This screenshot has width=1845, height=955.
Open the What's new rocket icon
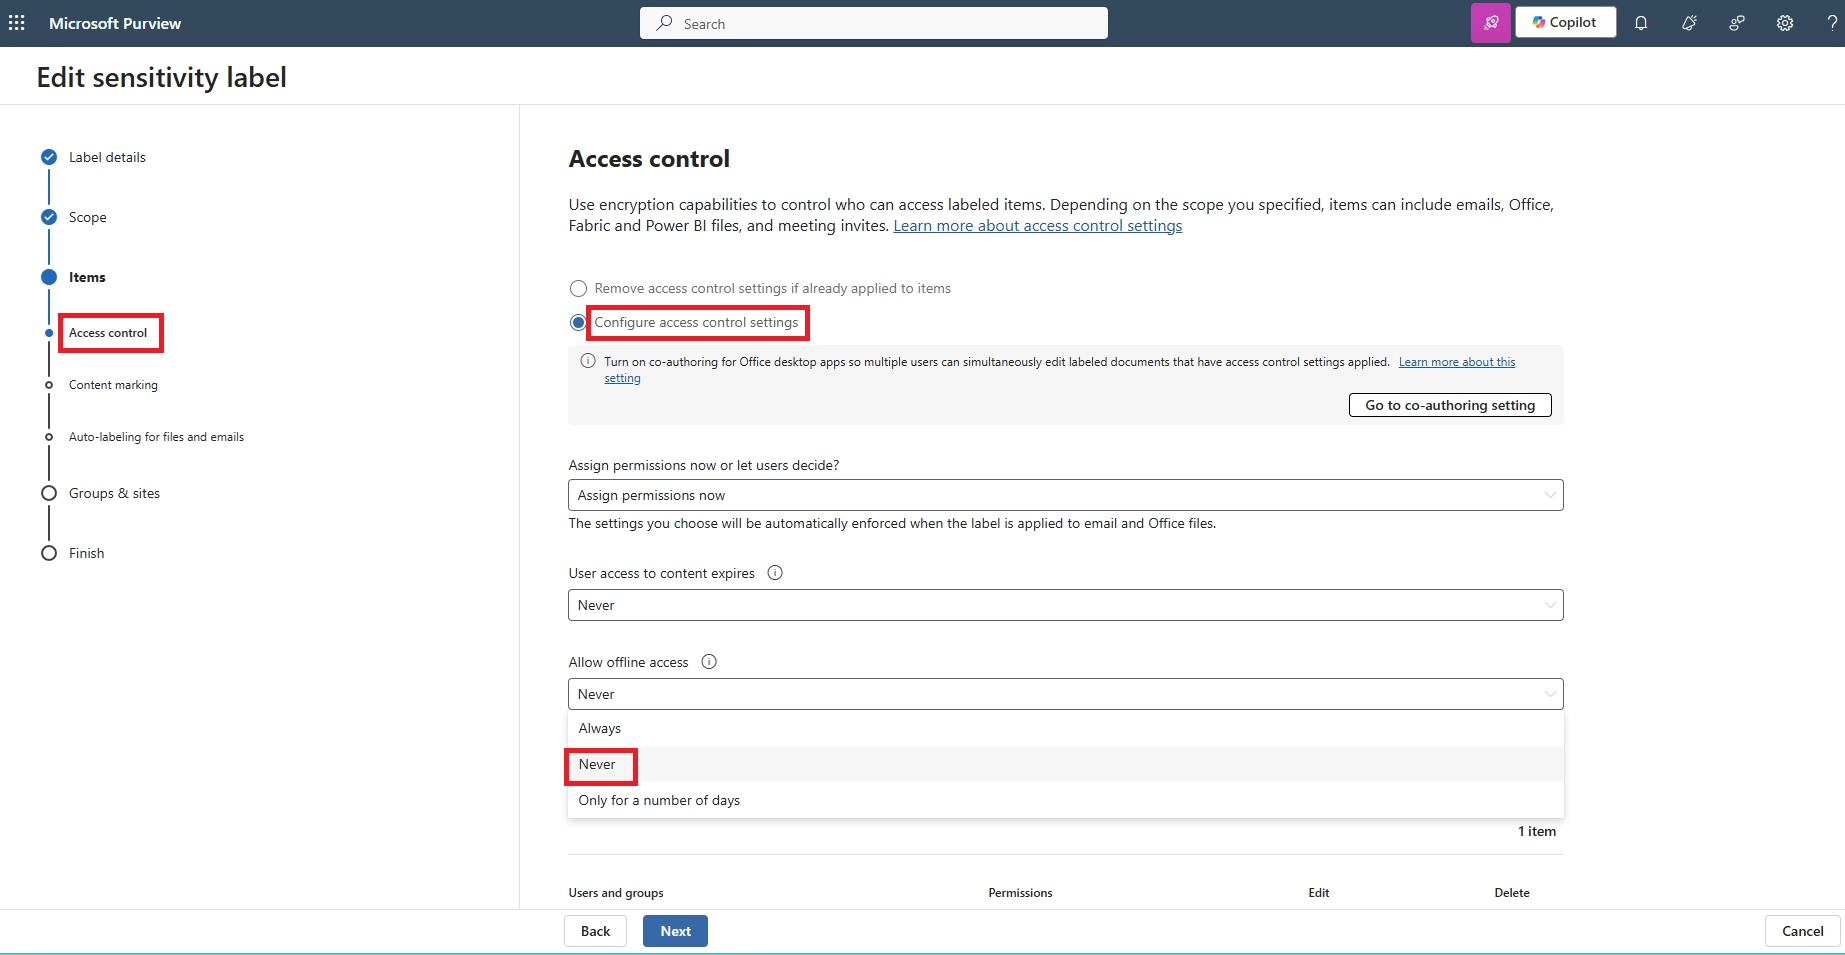click(1689, 23)
